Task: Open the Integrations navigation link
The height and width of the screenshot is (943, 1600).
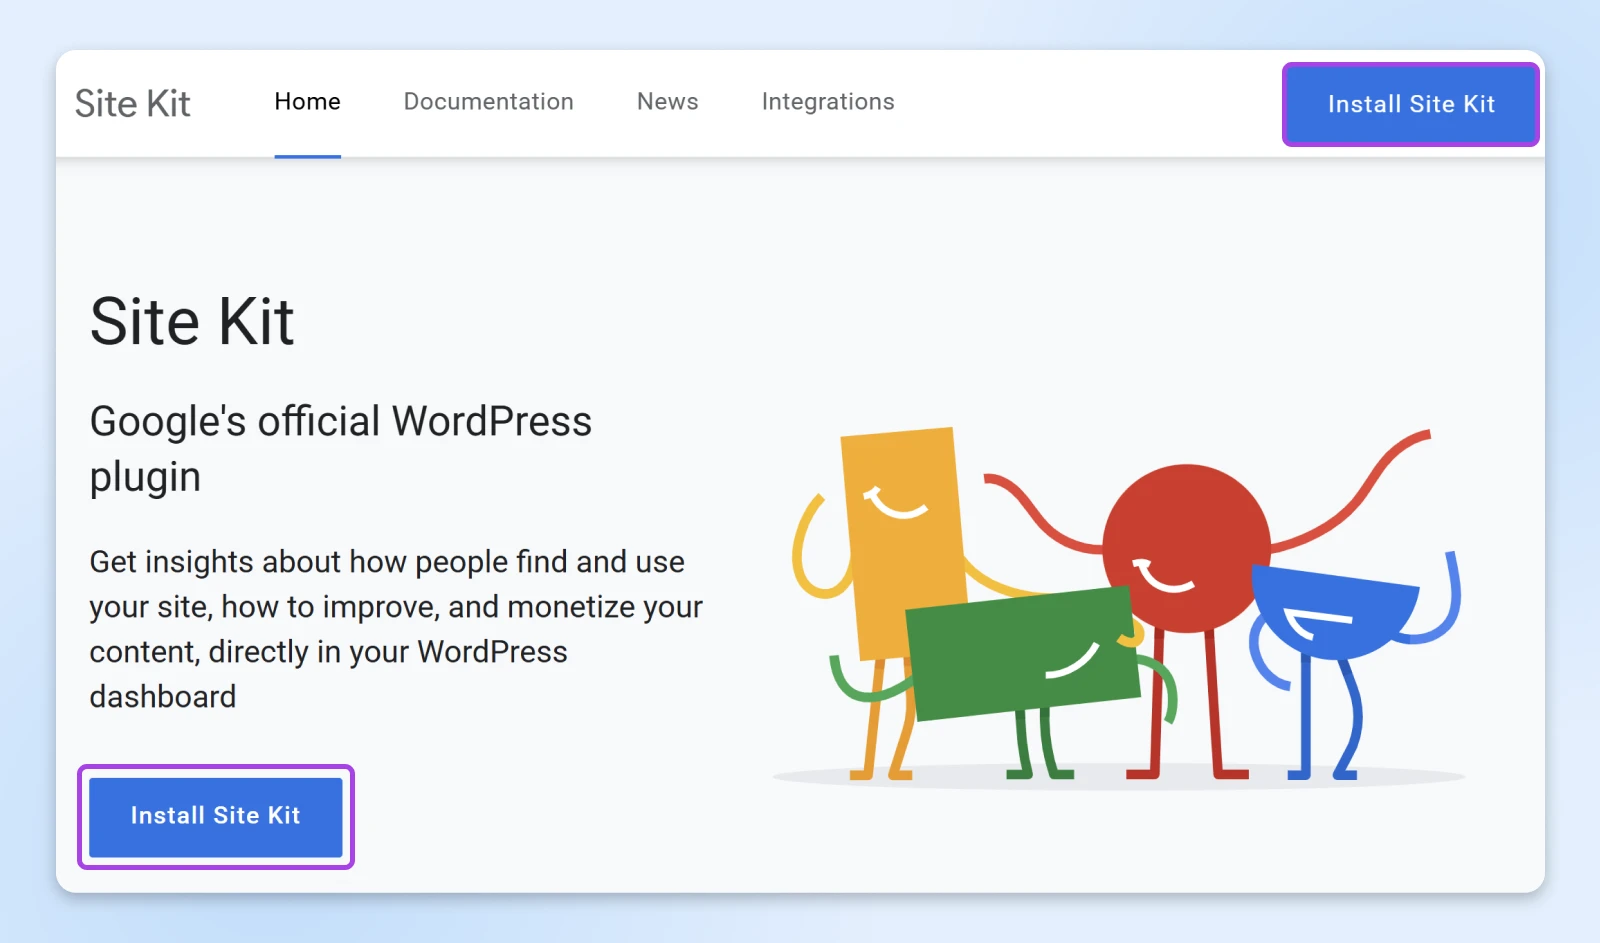Action: 827,102
